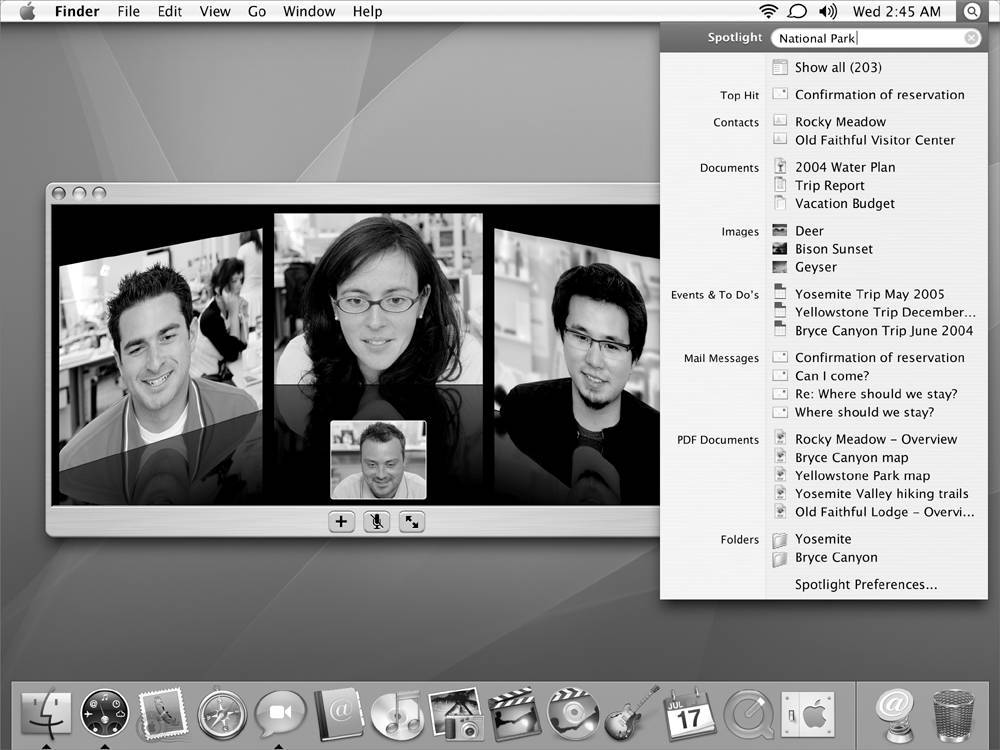Viewport: 1000px width, 750px height.
Task: Open the Vacation Budget document
Action: (x=844, y=203)
